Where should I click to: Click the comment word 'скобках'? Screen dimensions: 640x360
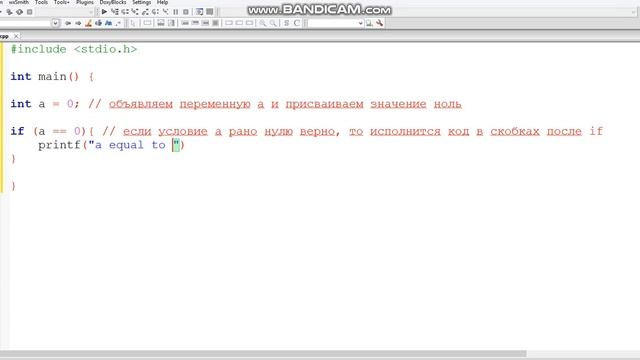(515, 131)
